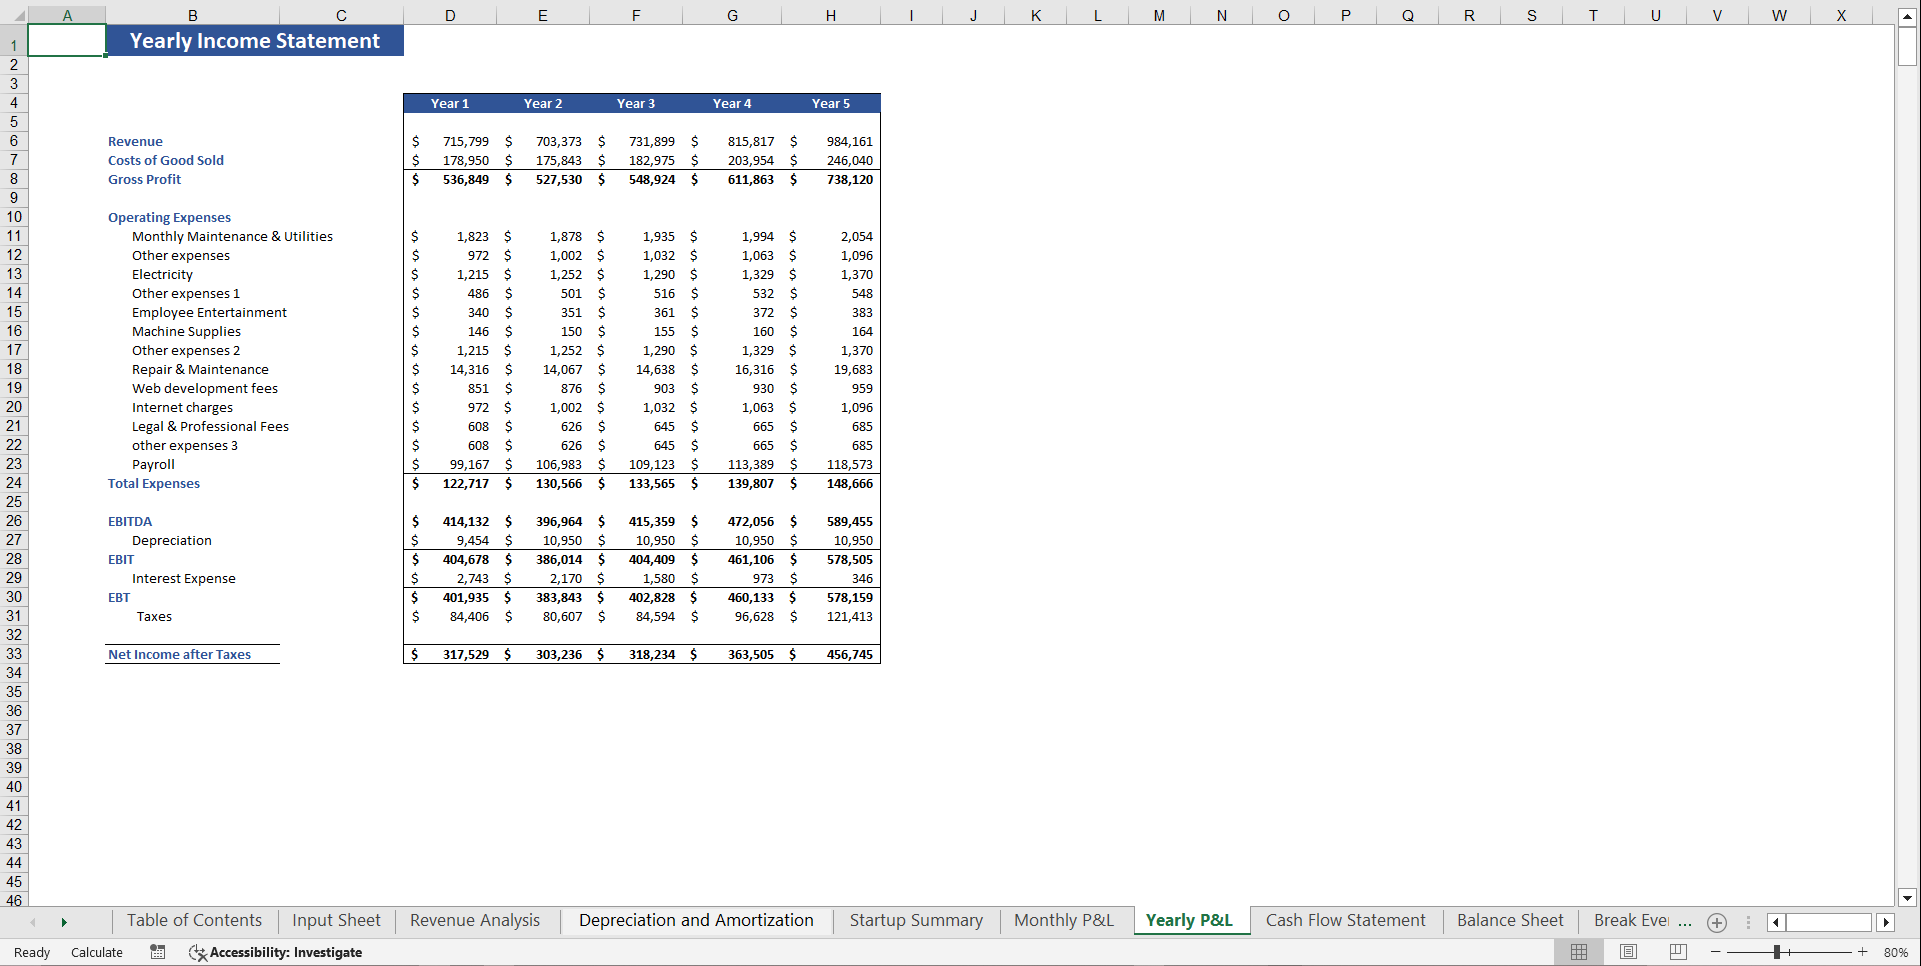Image resolution: width=1921 pixels, height=966 pixels.
Task: Click the Zoom In plus icon
Action: tap(1862, 952)
